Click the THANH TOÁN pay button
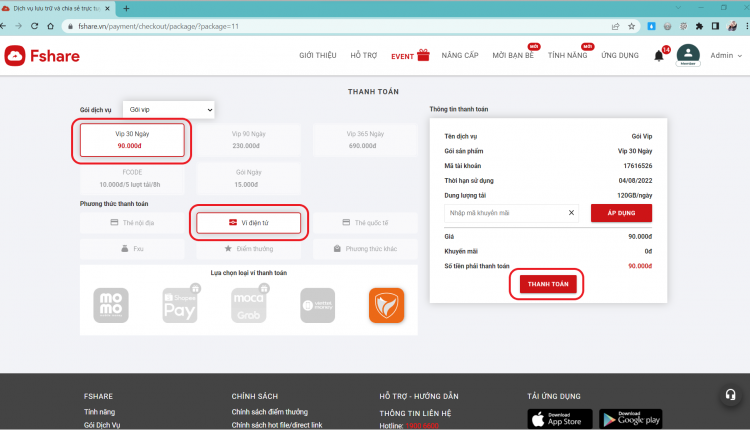The height and width of the screenshot is (430, 750). 548,284
